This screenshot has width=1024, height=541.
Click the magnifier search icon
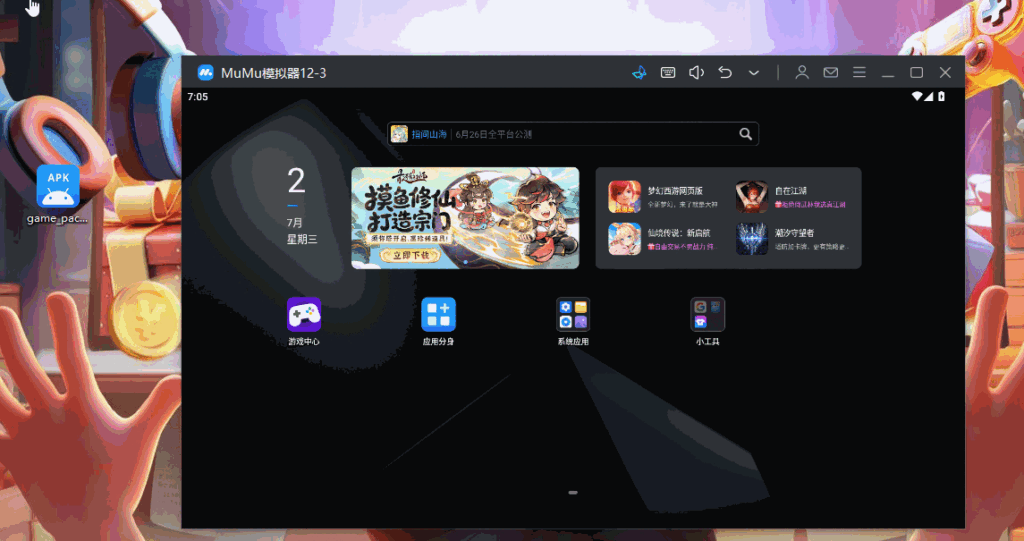click(x=745, y=134)
